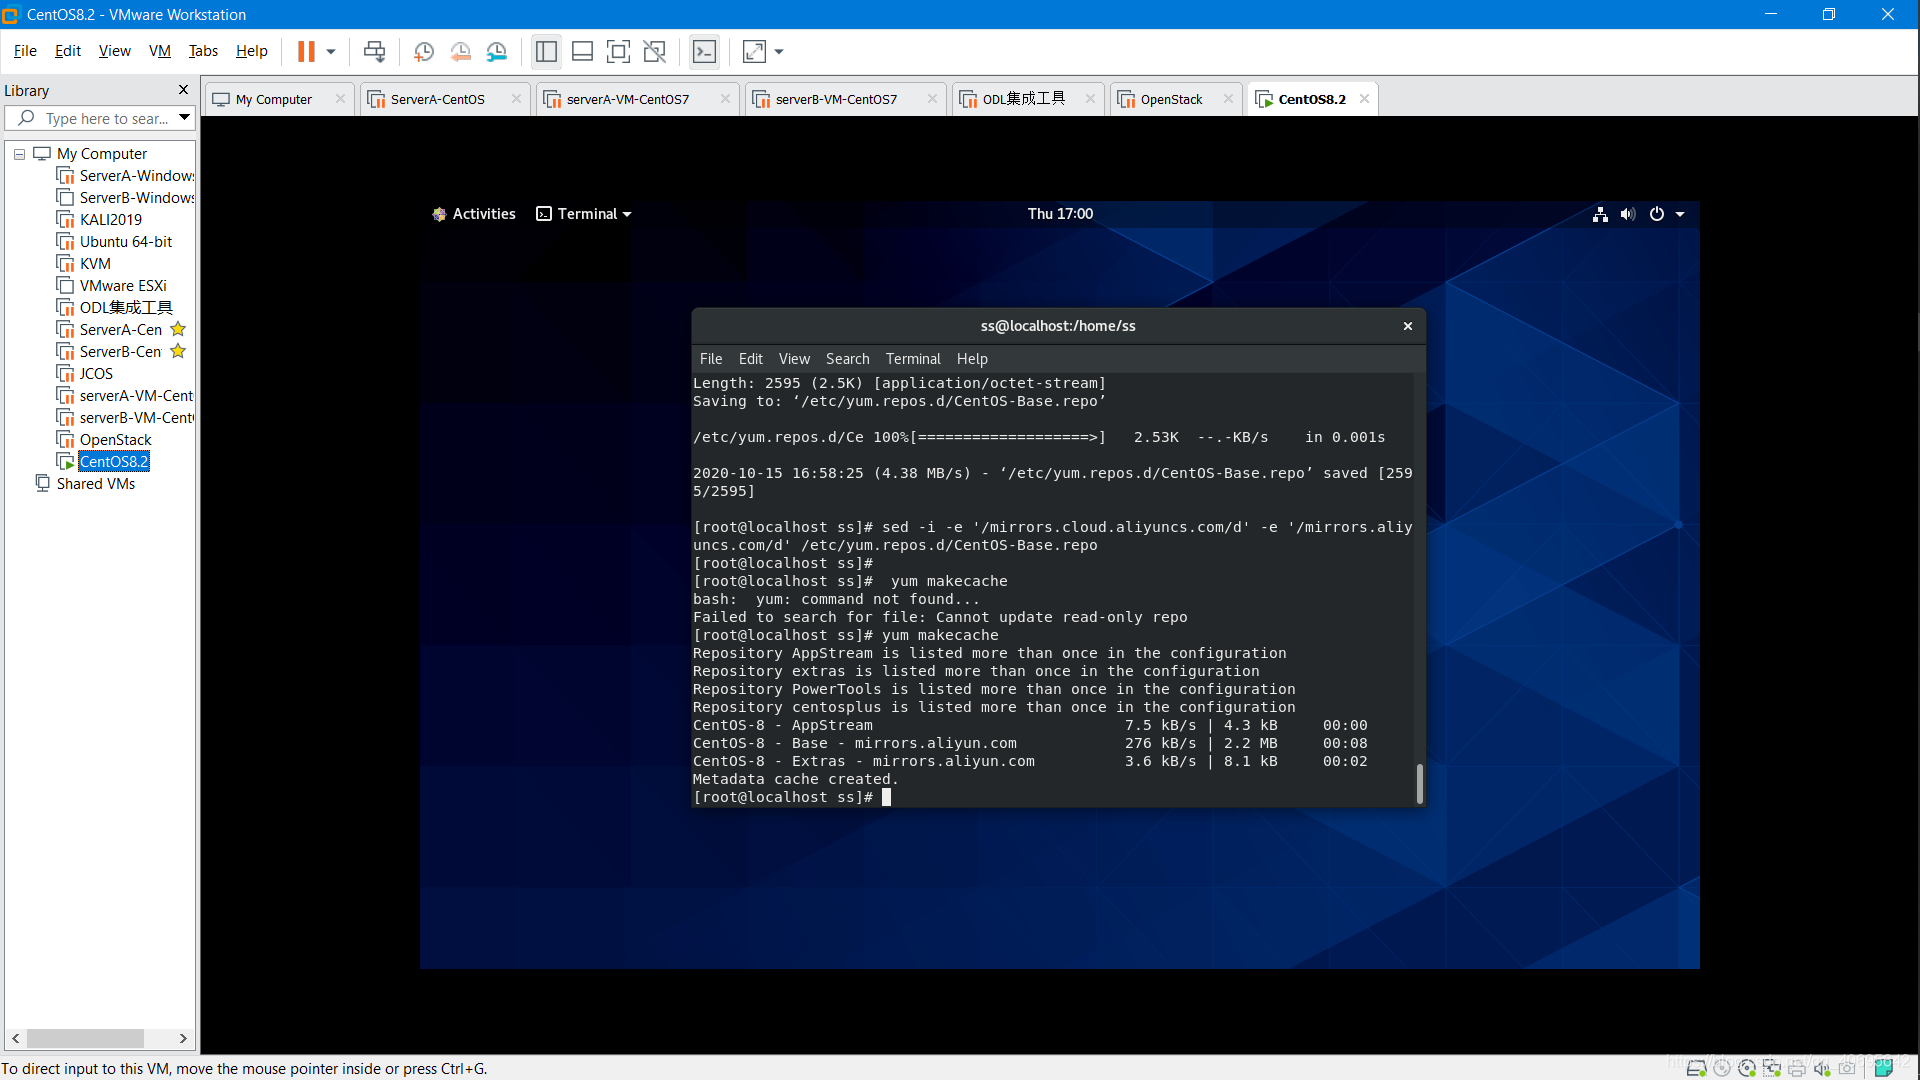Open the Terminal window's Search menu
Viewport: 1920px width, 1080px height.
(847, 359)
